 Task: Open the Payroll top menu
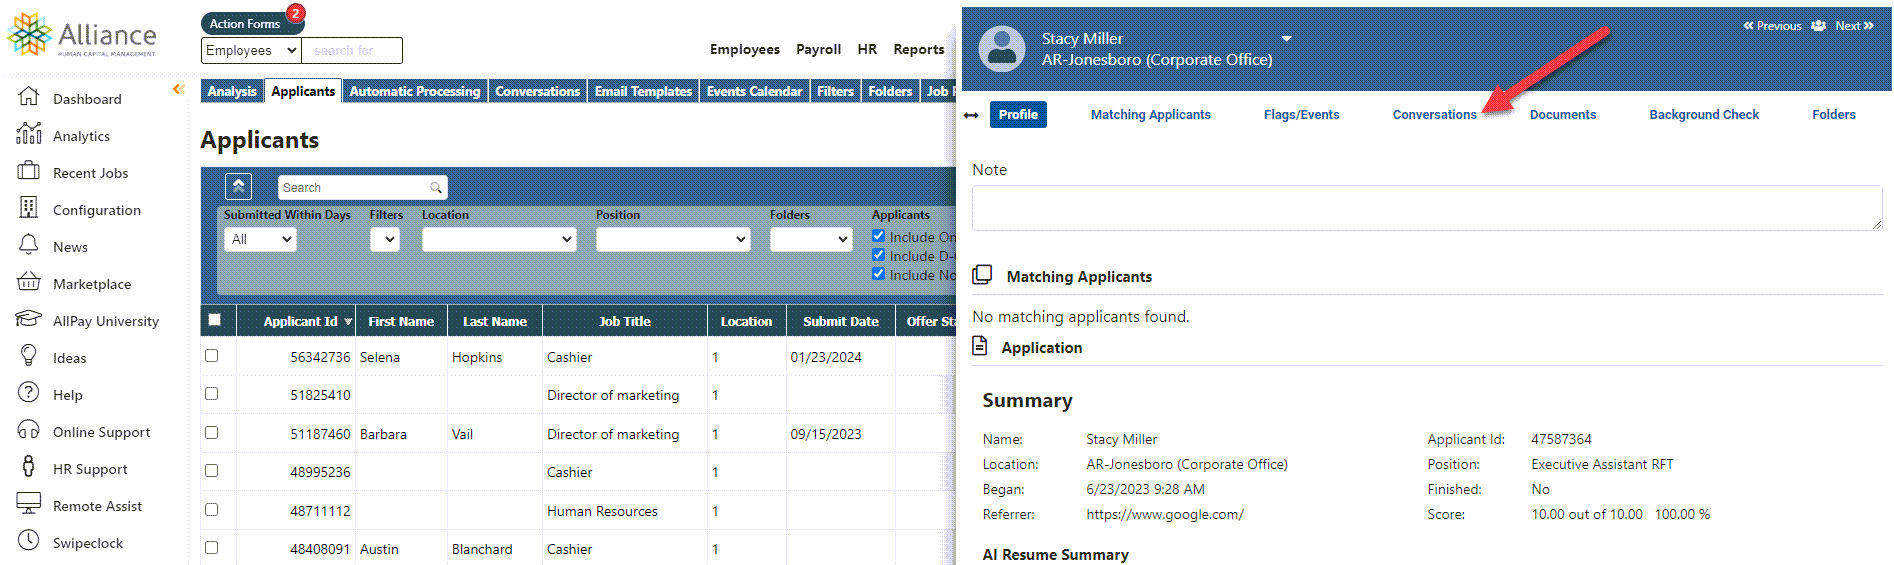[818, 49]
